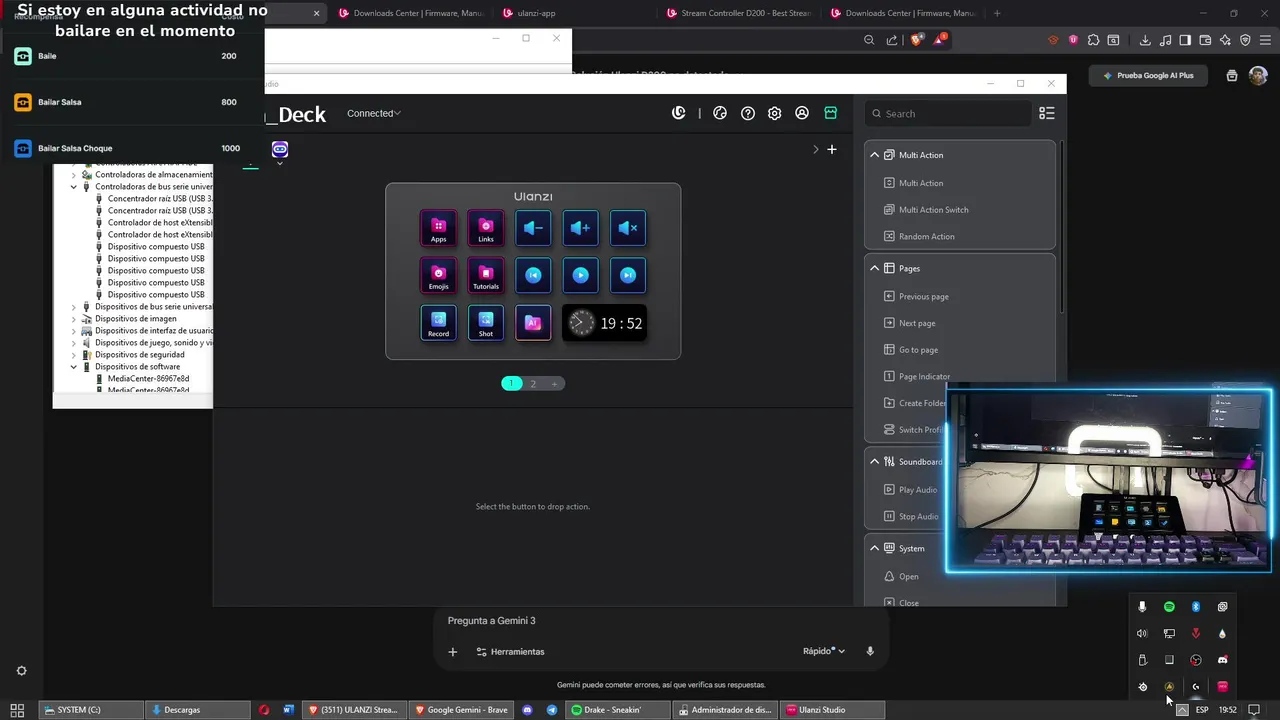Image resolution: width=1280 pixels, height=720 pixels.
Task: Click the Search actions field
Action: click(947, 113)
